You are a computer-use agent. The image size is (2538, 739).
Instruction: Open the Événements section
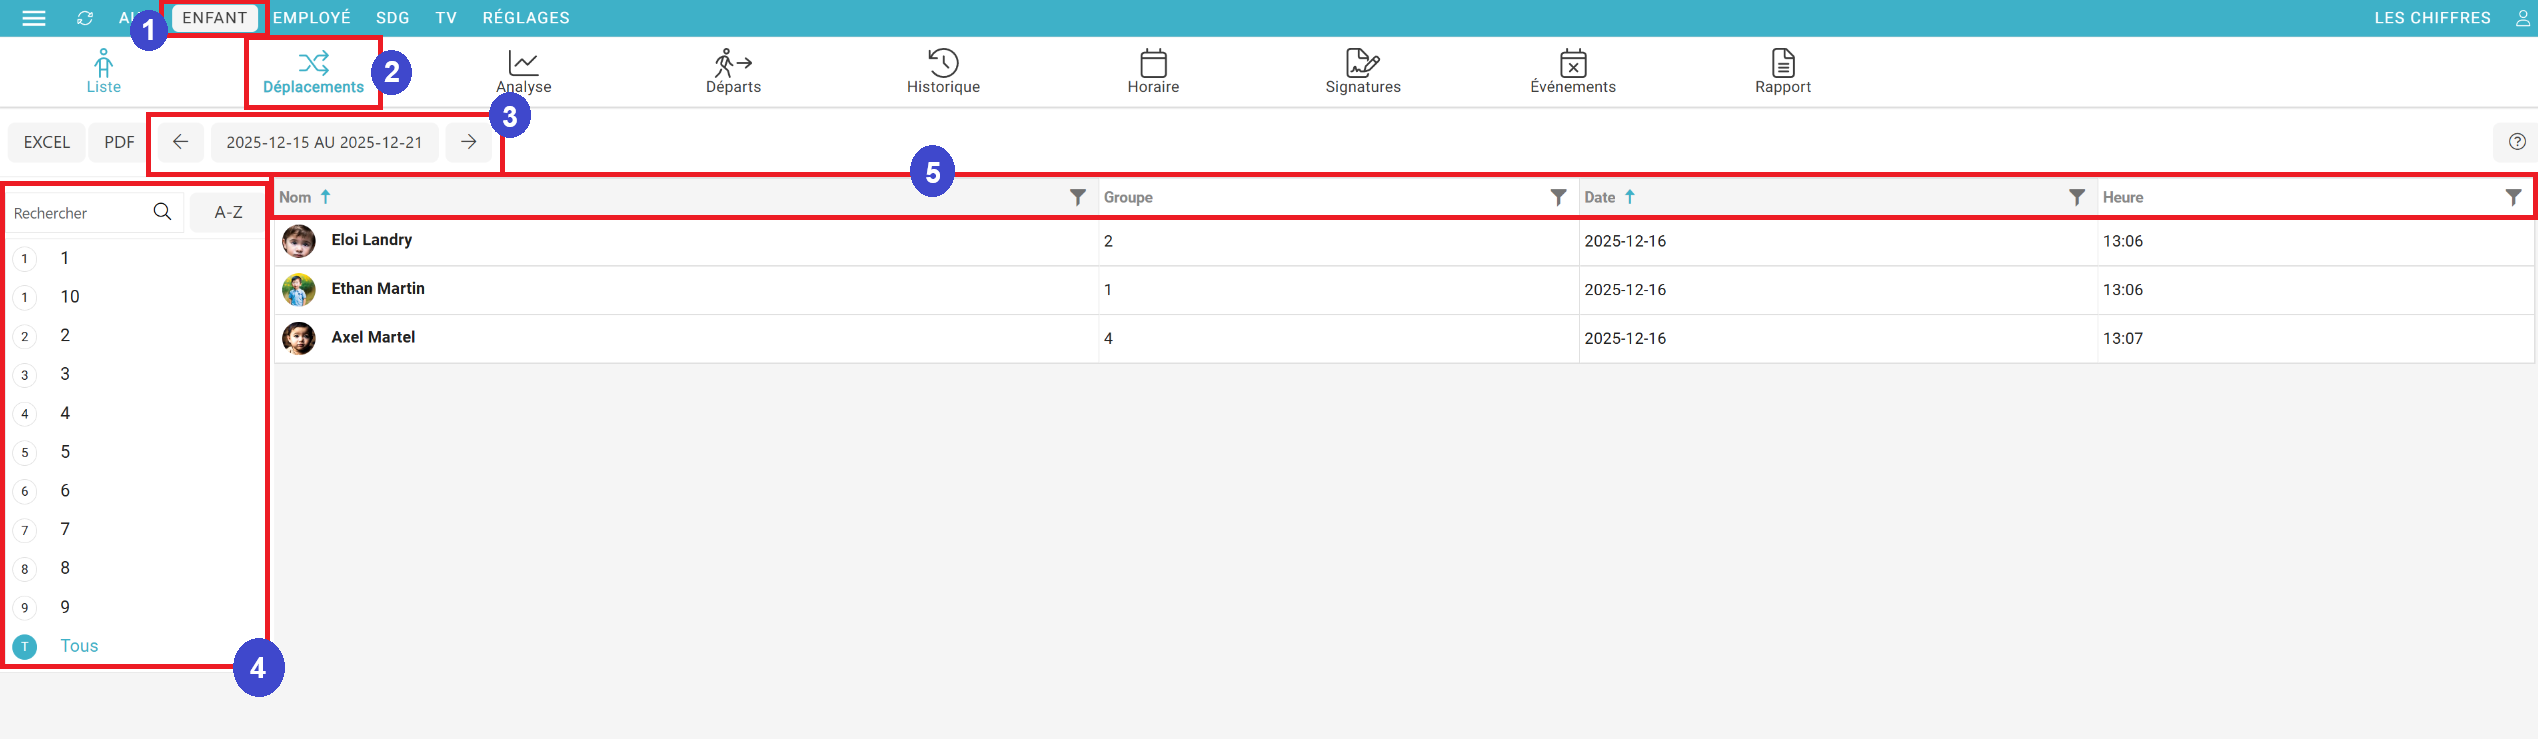[x=1572, y=72]
